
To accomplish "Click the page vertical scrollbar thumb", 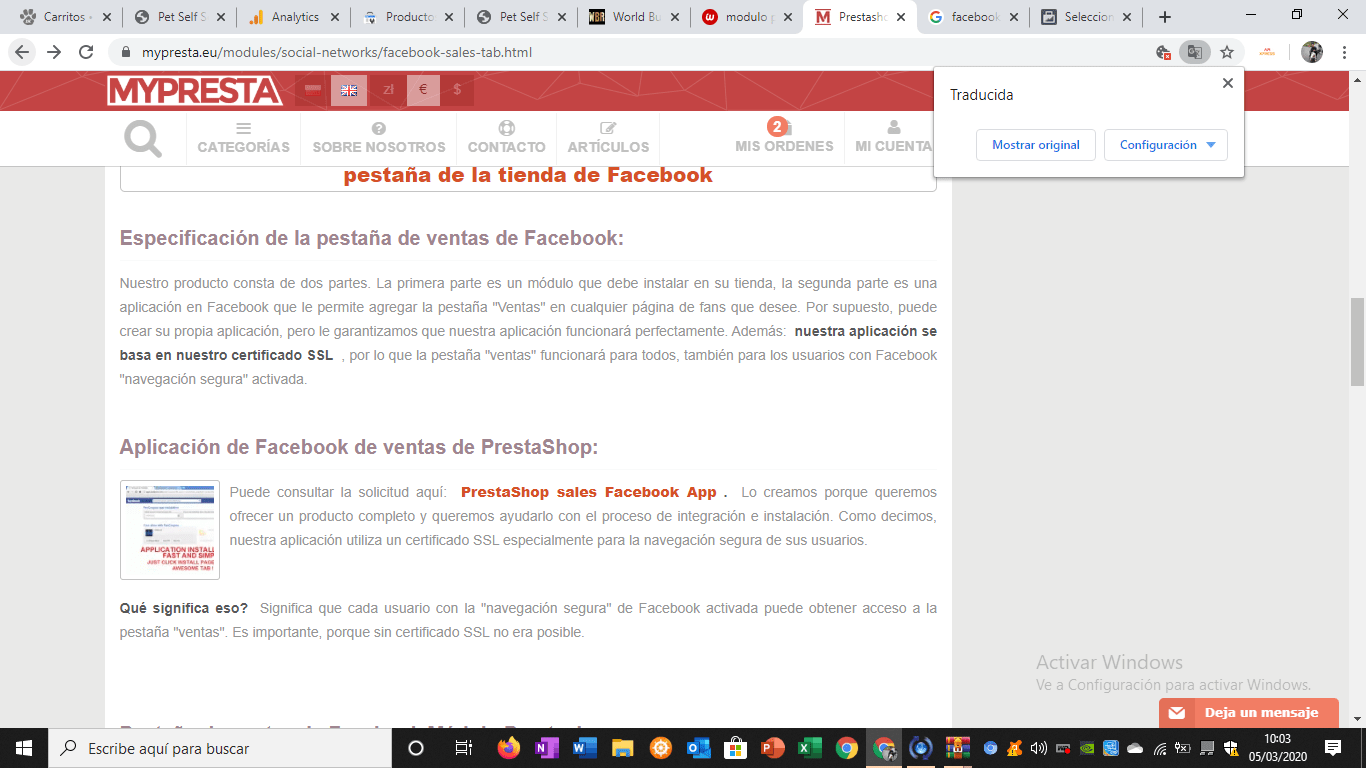I will coord(1357,342).
